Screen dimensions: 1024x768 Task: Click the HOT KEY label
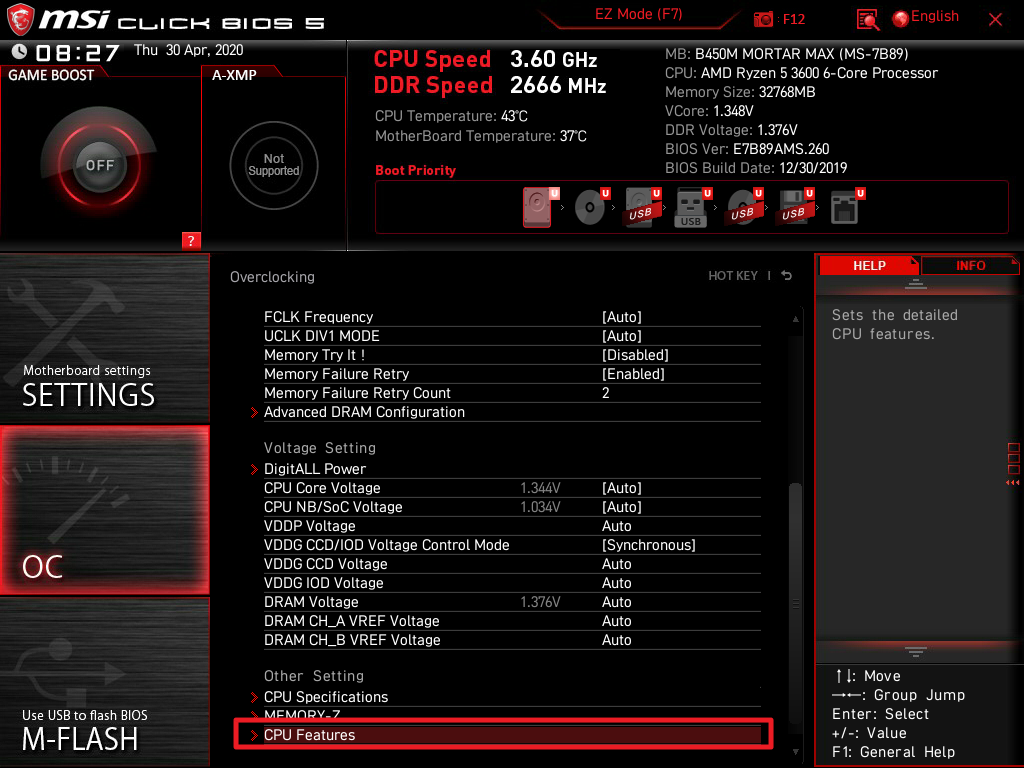click(733, 276)
